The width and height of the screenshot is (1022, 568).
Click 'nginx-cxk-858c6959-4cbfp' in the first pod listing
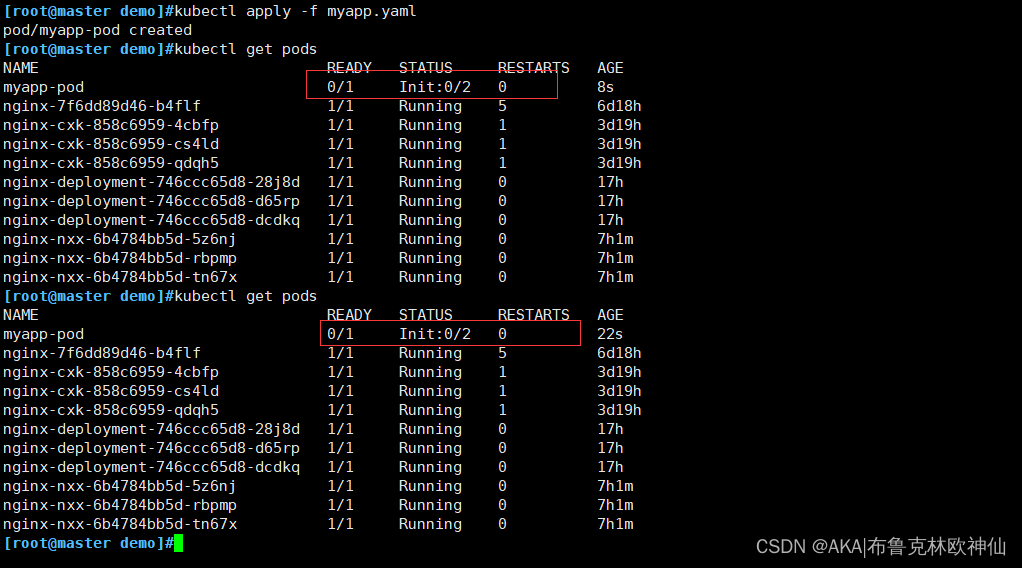click(111, 125)
